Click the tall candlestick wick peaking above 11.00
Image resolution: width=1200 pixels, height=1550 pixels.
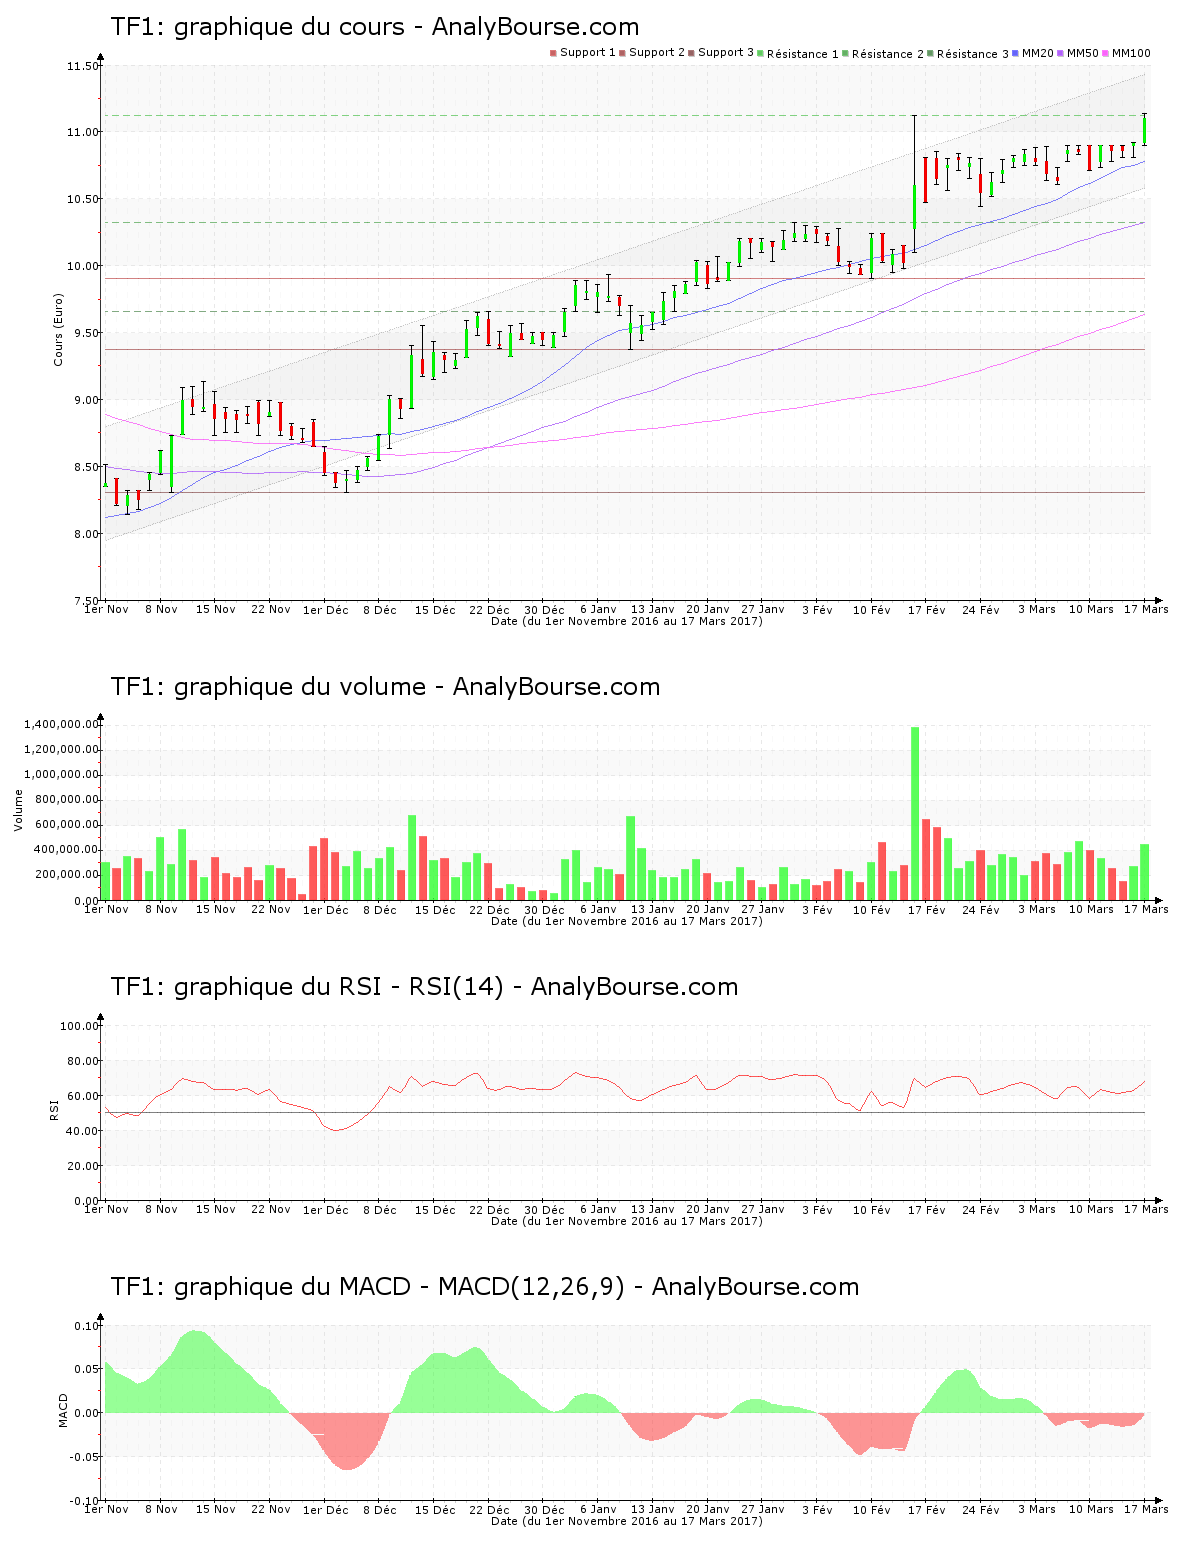point(914,183)
